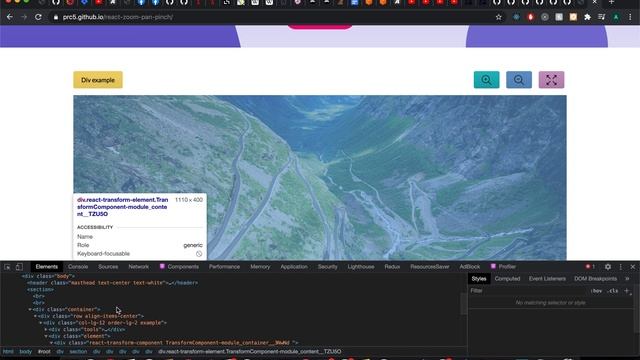Toggle the :hov element state panel
The image size is (640, 360).
click(597, 291)
